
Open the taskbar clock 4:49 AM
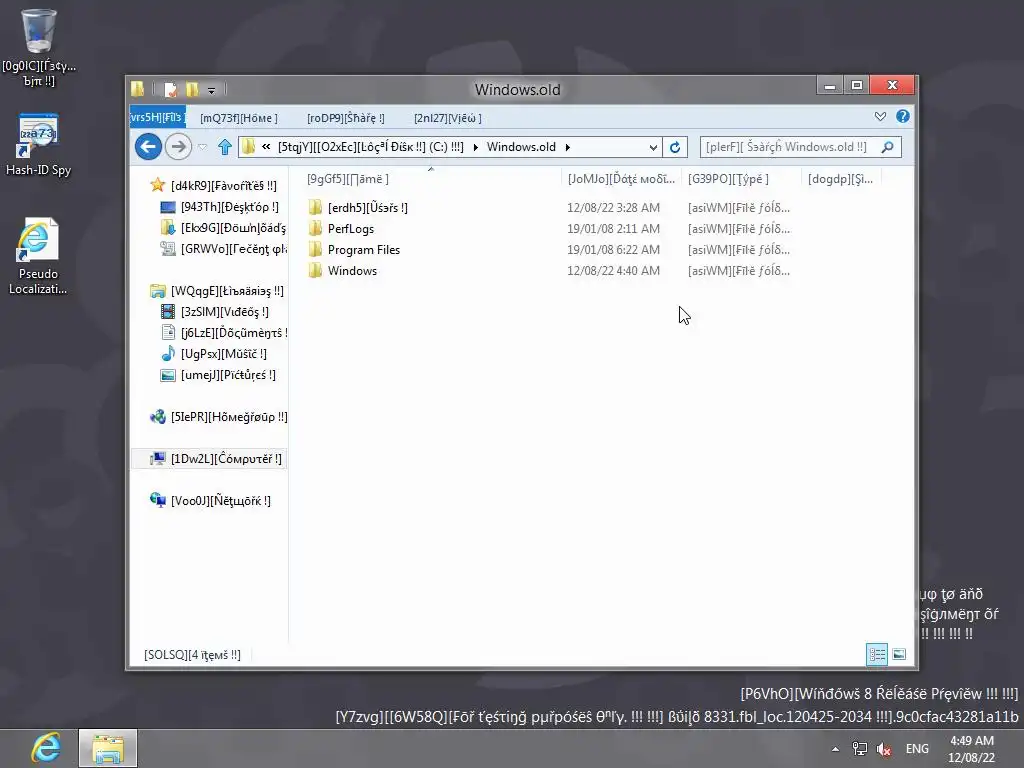(972, 749)
